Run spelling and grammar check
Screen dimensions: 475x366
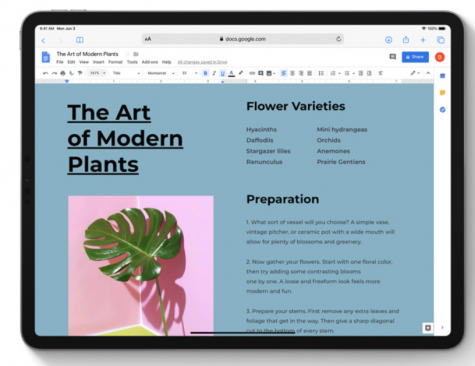pyautogui.click(x=71, y=73)
